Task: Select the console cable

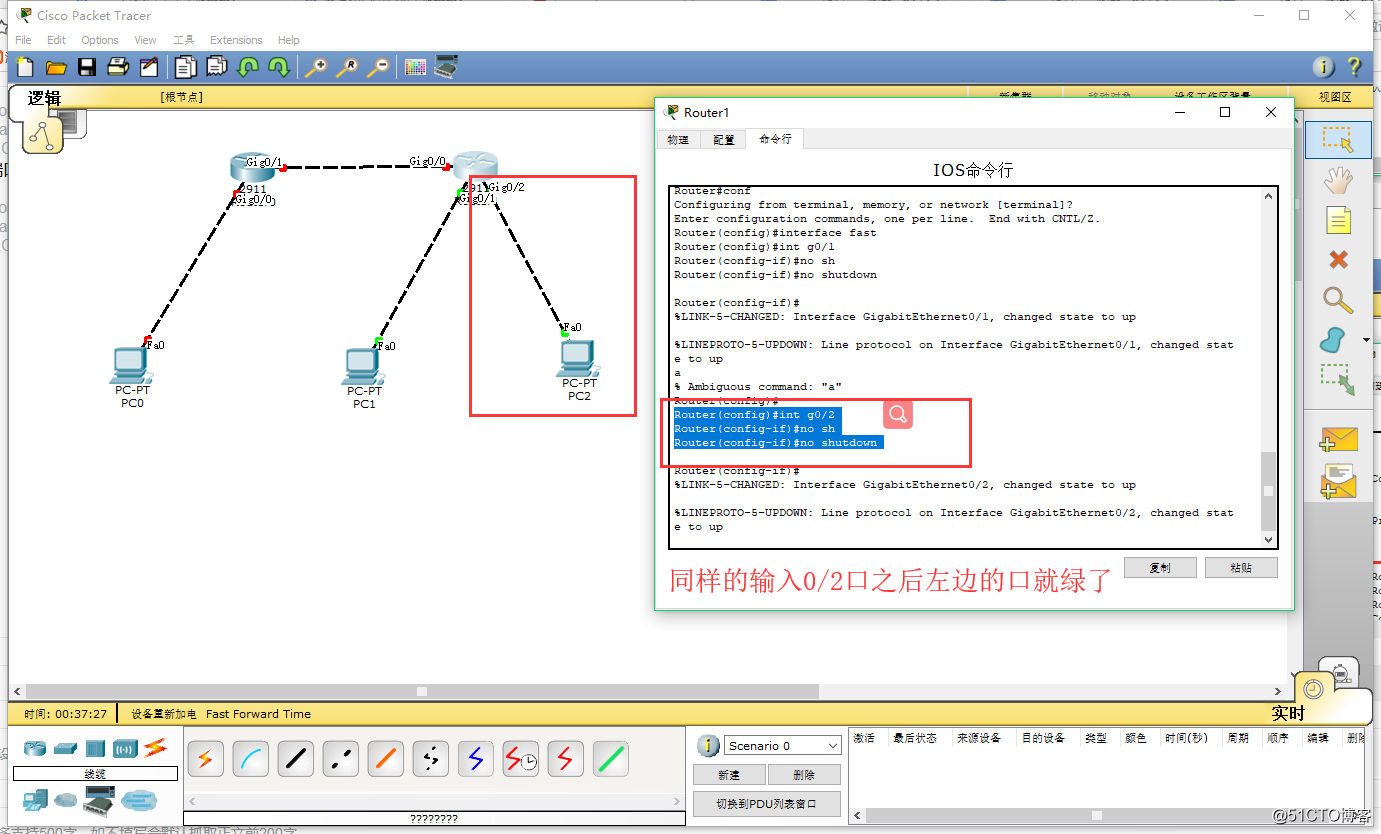Action: click(x=251, y=759)
